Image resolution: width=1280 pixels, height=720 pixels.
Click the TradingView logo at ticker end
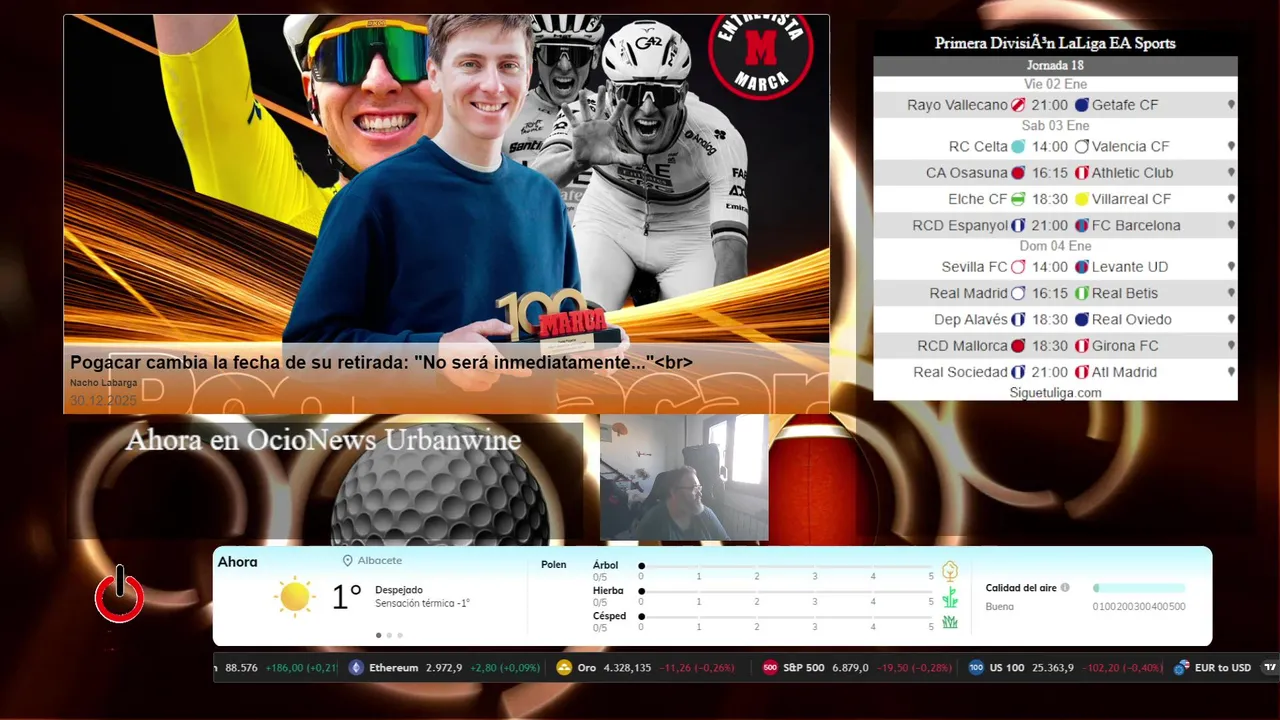1270,668
